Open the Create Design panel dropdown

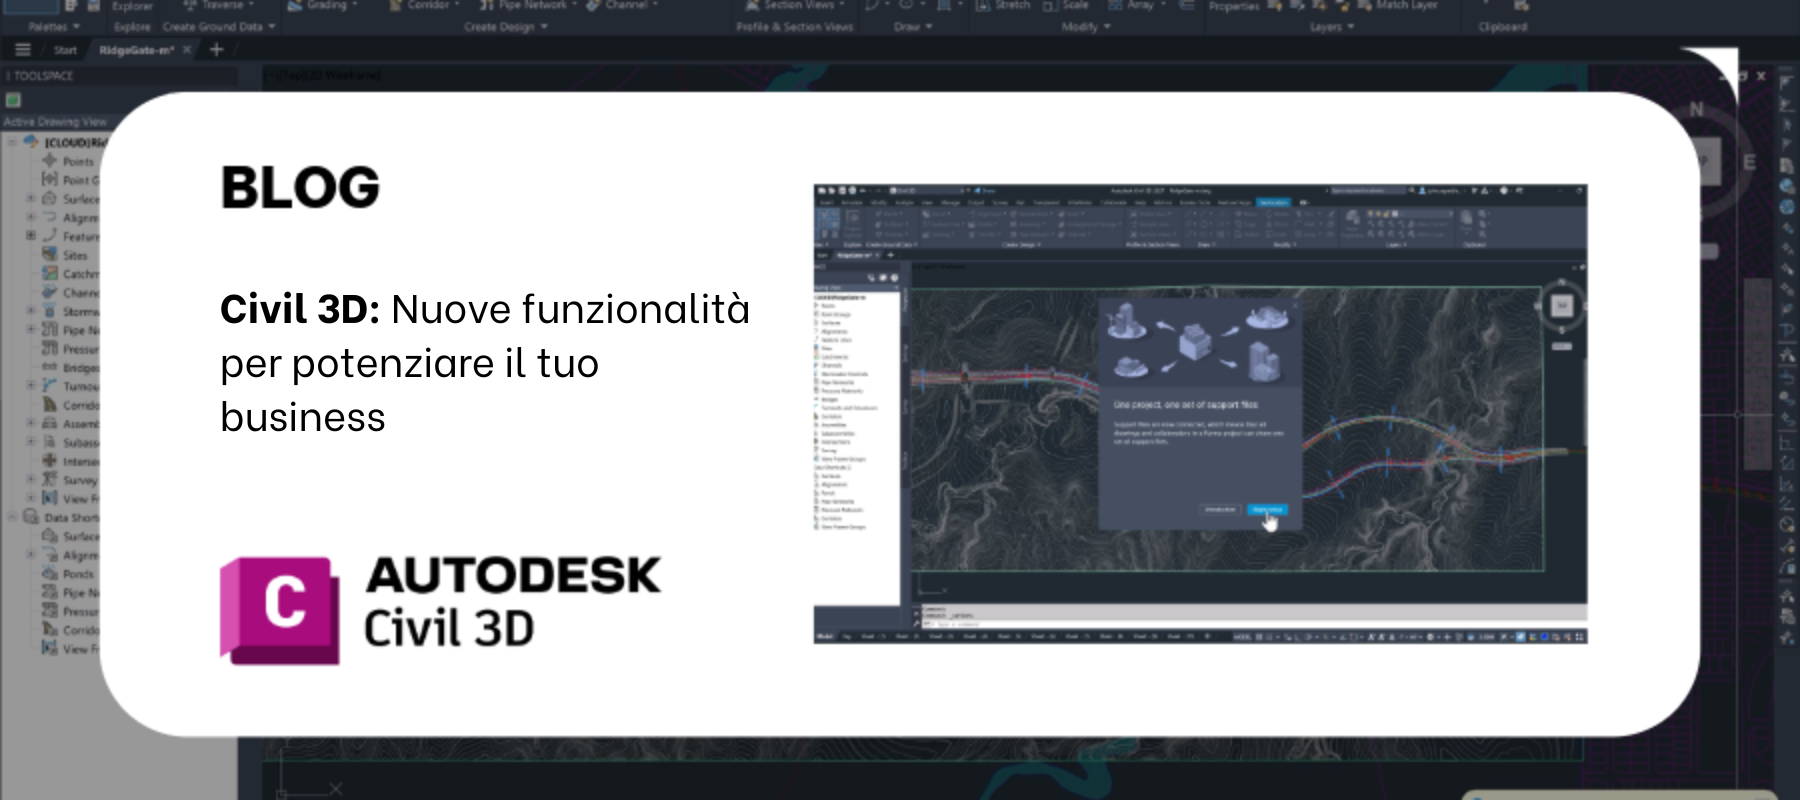[x=506, y=27]
